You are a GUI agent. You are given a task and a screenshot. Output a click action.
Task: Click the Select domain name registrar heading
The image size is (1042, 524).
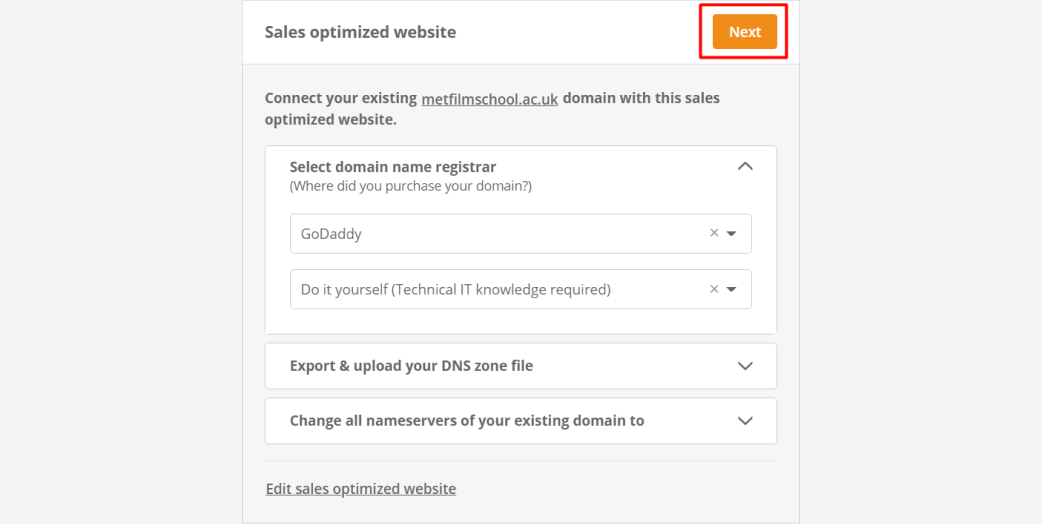393,167
